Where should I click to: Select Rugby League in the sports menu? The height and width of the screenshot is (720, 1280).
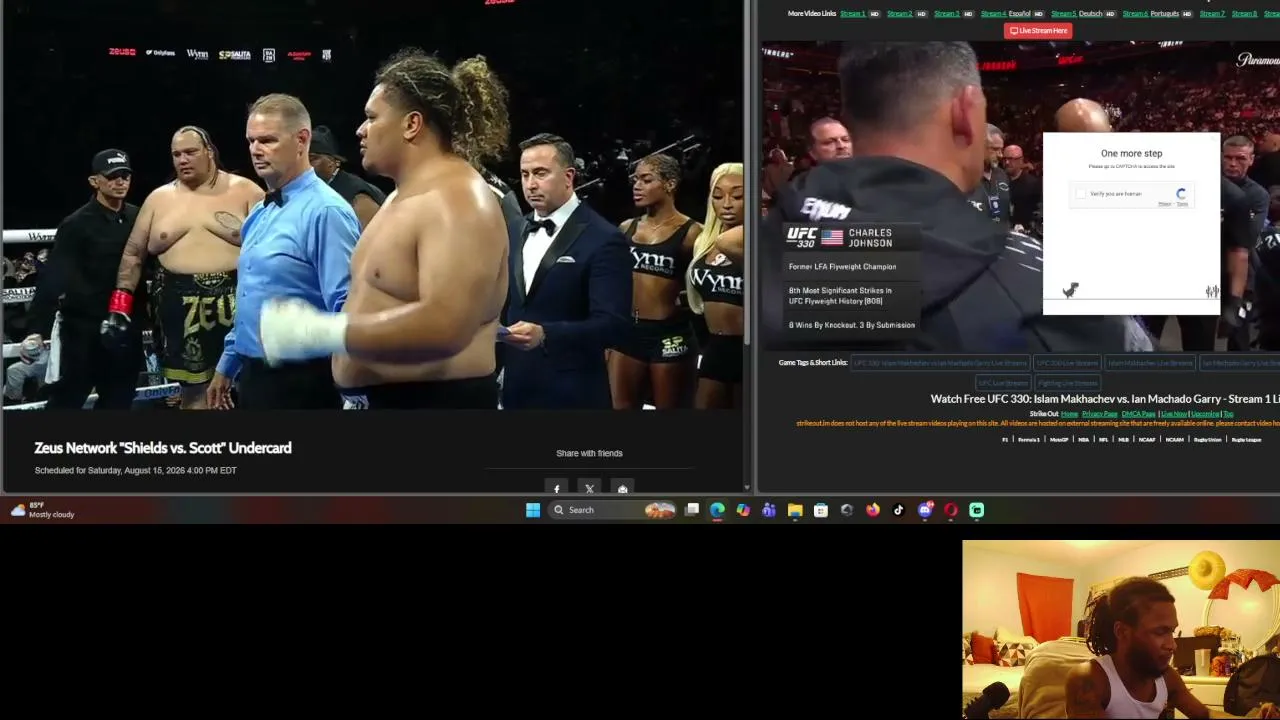tap(1246, 440)
